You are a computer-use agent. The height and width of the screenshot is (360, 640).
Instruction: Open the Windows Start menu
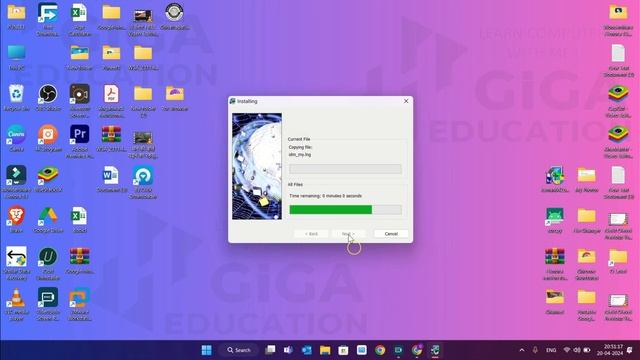tap(207, 350)
